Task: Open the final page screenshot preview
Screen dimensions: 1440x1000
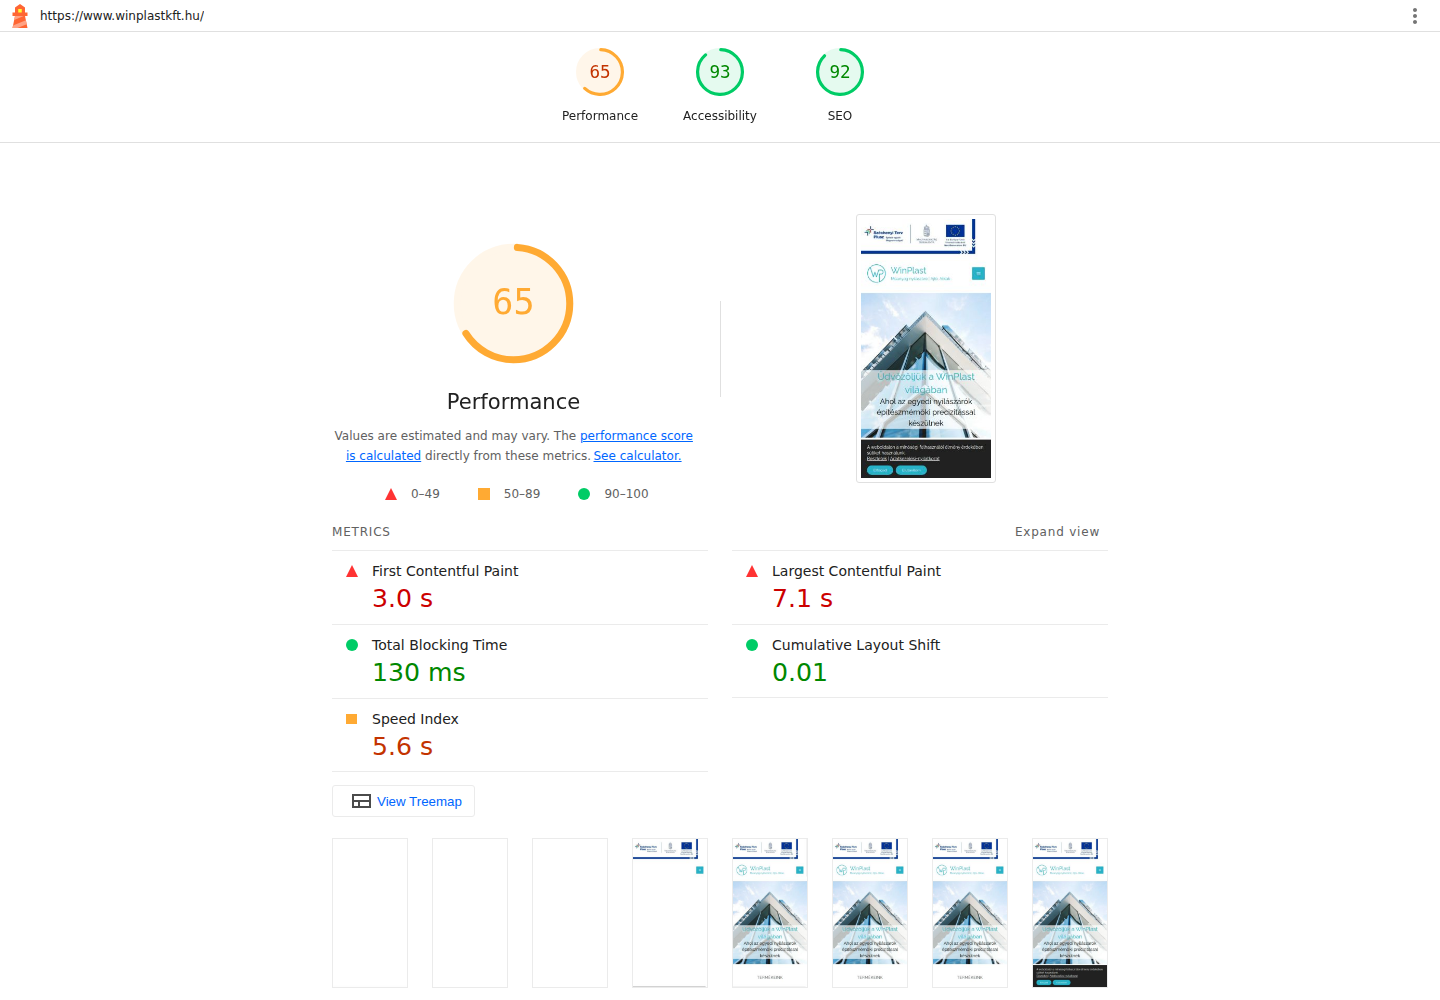Action: point(926,348)
